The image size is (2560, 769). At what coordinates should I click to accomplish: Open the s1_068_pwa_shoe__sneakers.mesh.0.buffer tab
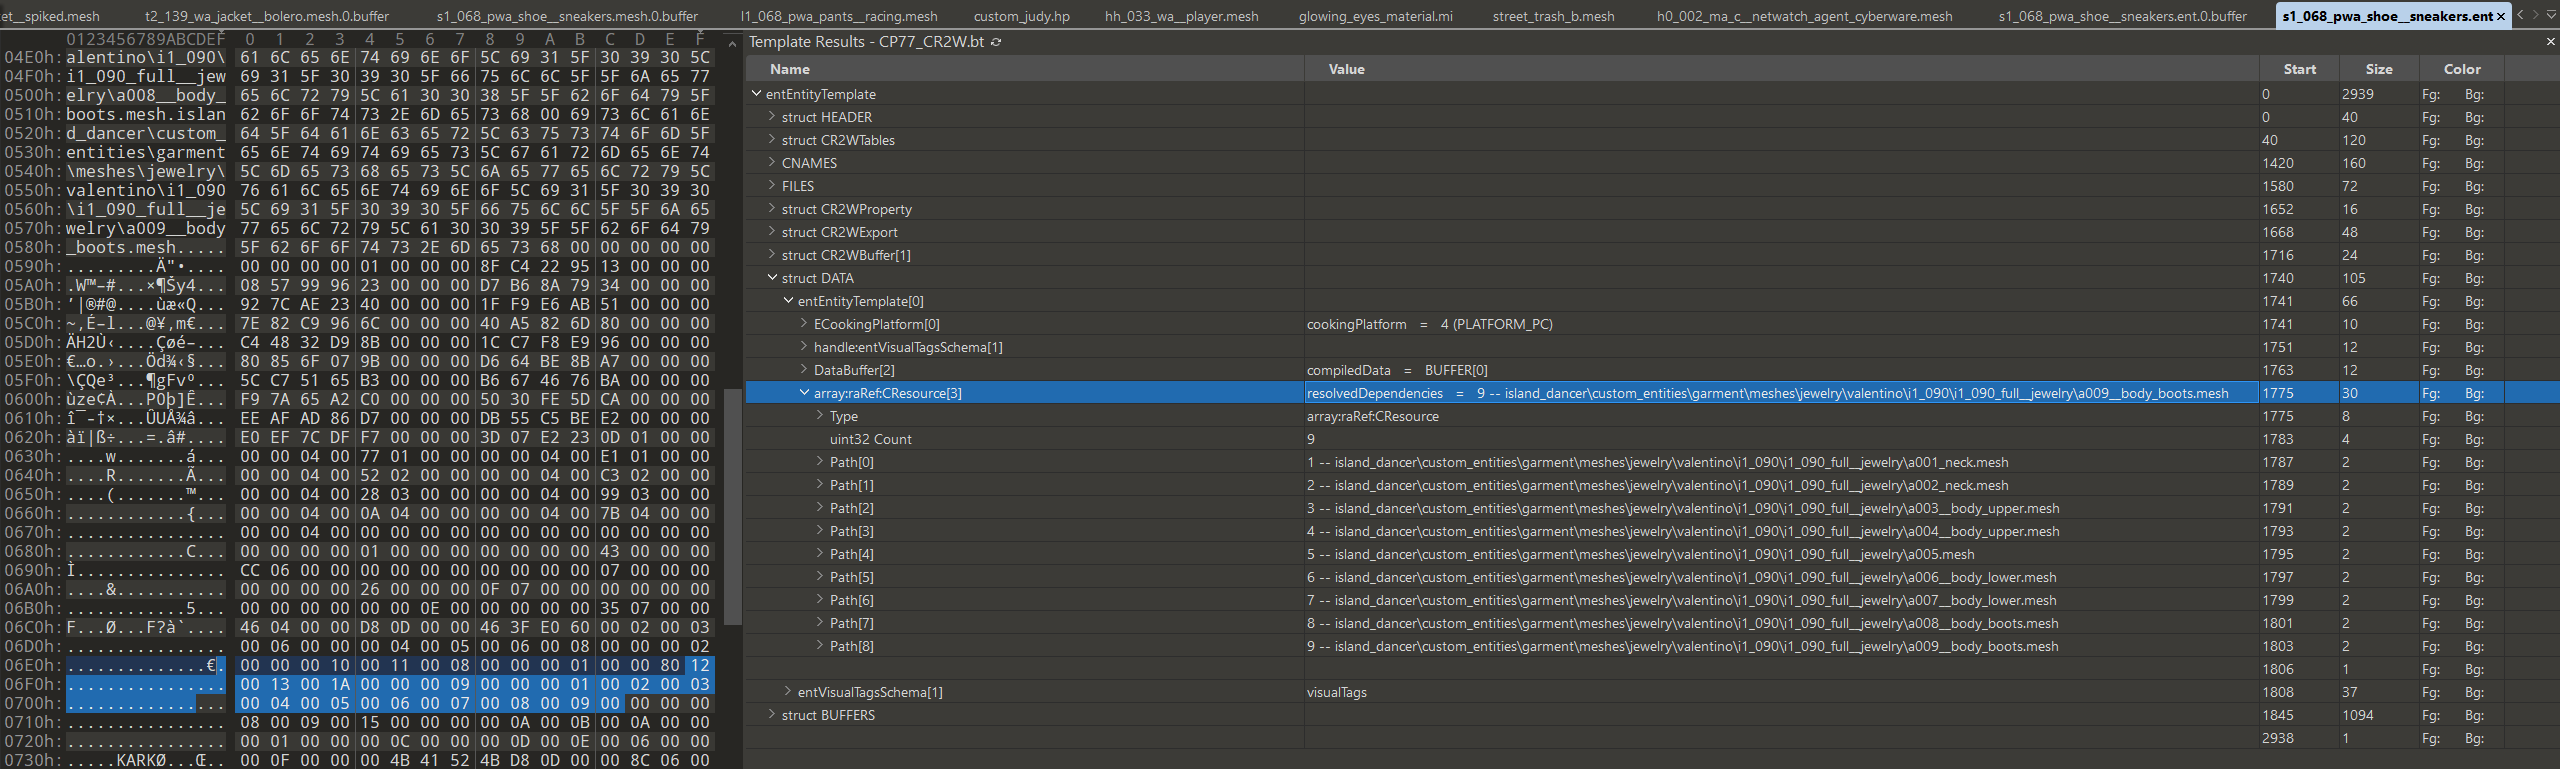[x=567, y=16]
